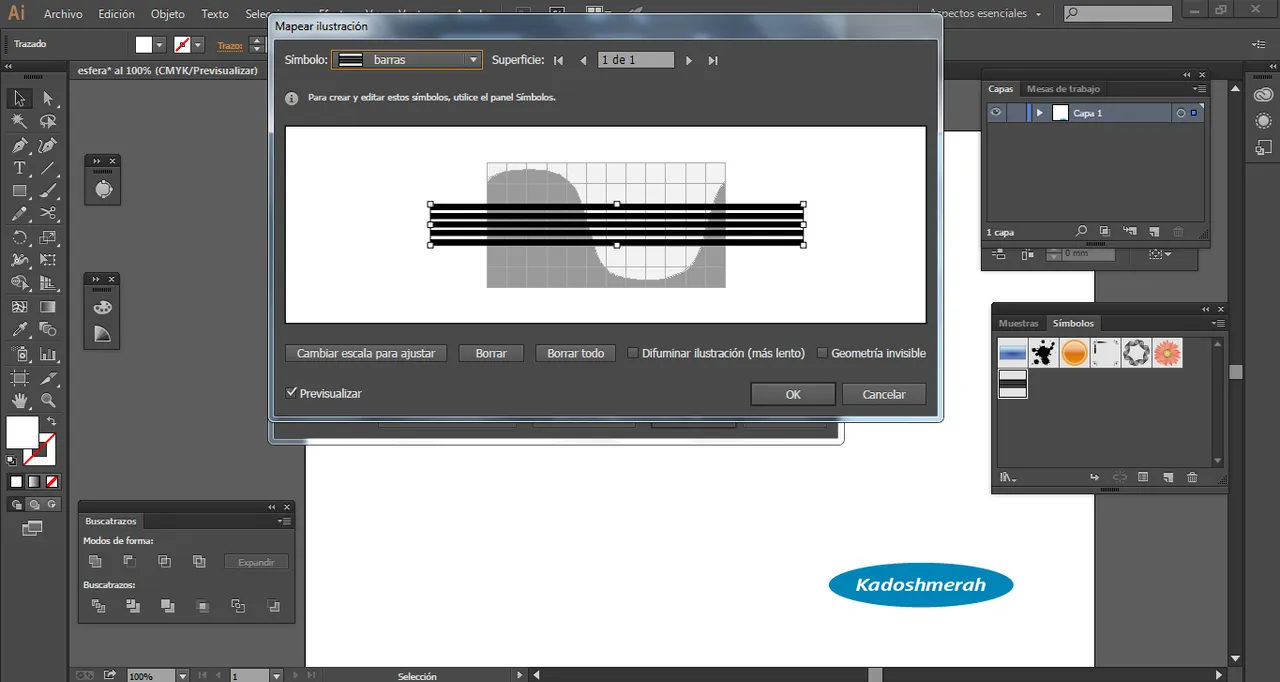Go to last surface in dialog
Image resolution: width=1280 pixels, height=682 pixels.
coord(713,61)
